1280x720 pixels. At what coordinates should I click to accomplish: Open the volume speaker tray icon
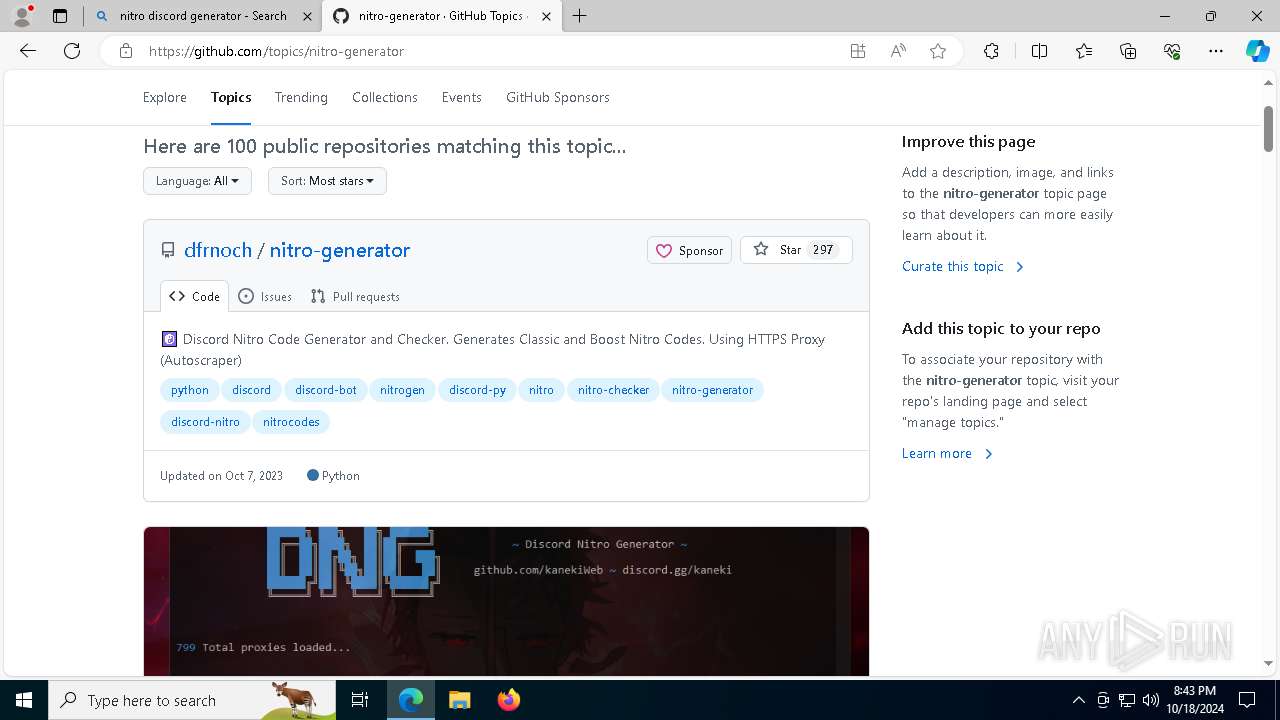coord(1150,700)
